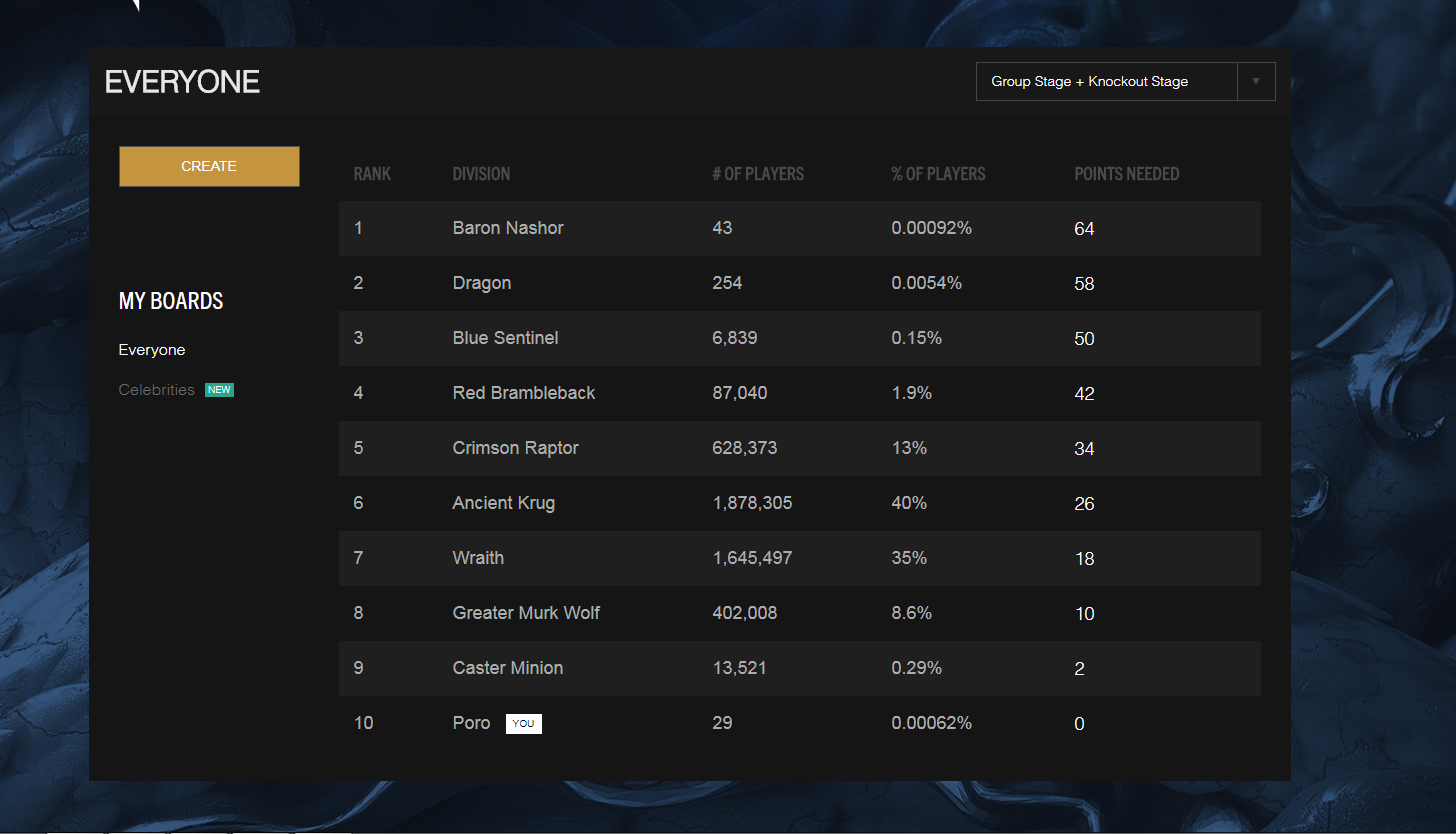Click the RANK column header
1456x834 pixels.
click(372, 174)
